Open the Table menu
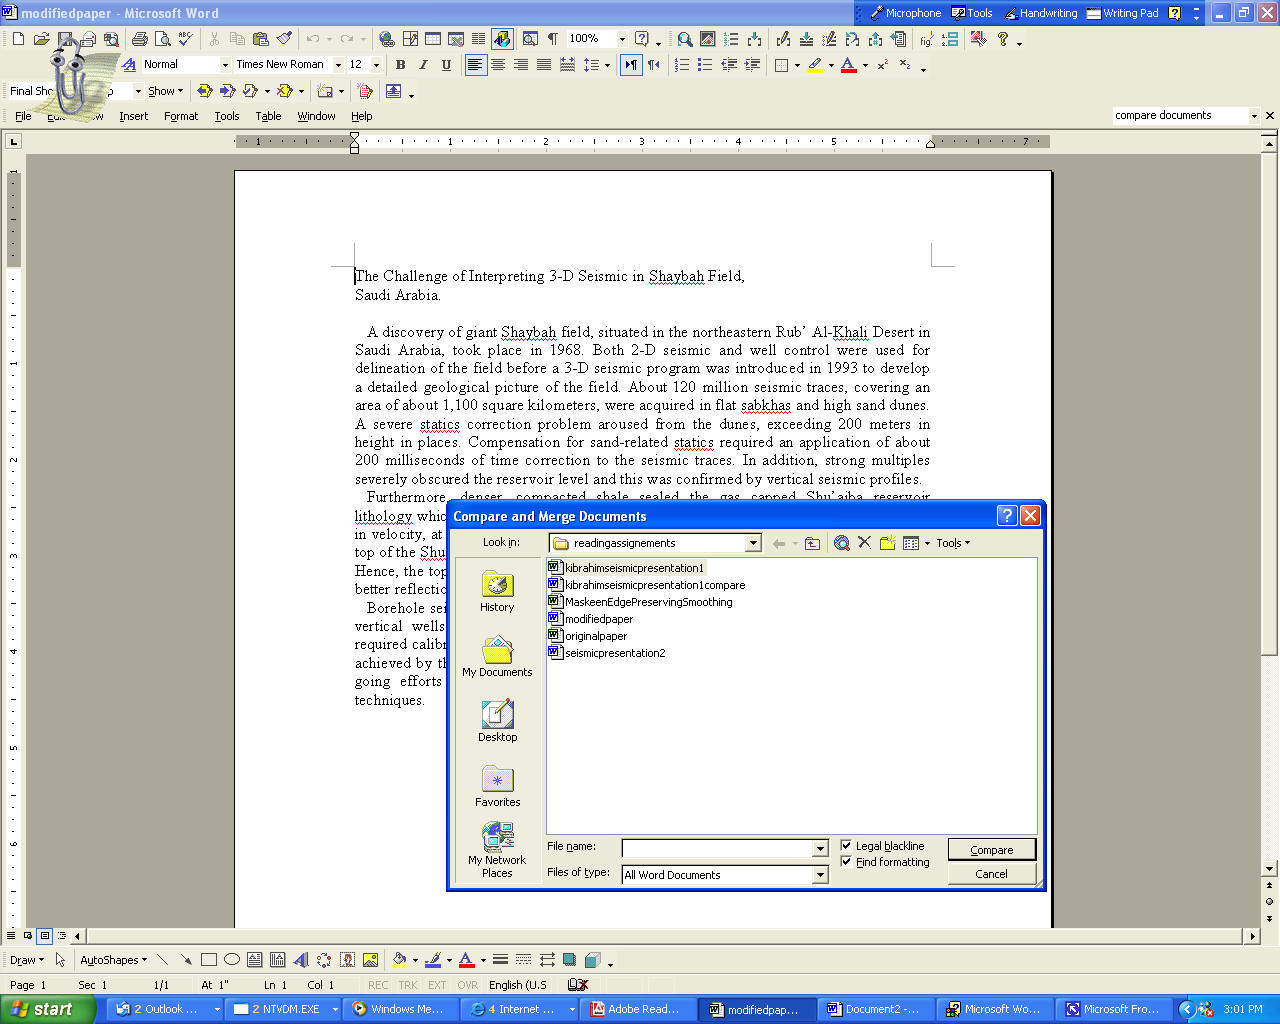 coord(268,116)
